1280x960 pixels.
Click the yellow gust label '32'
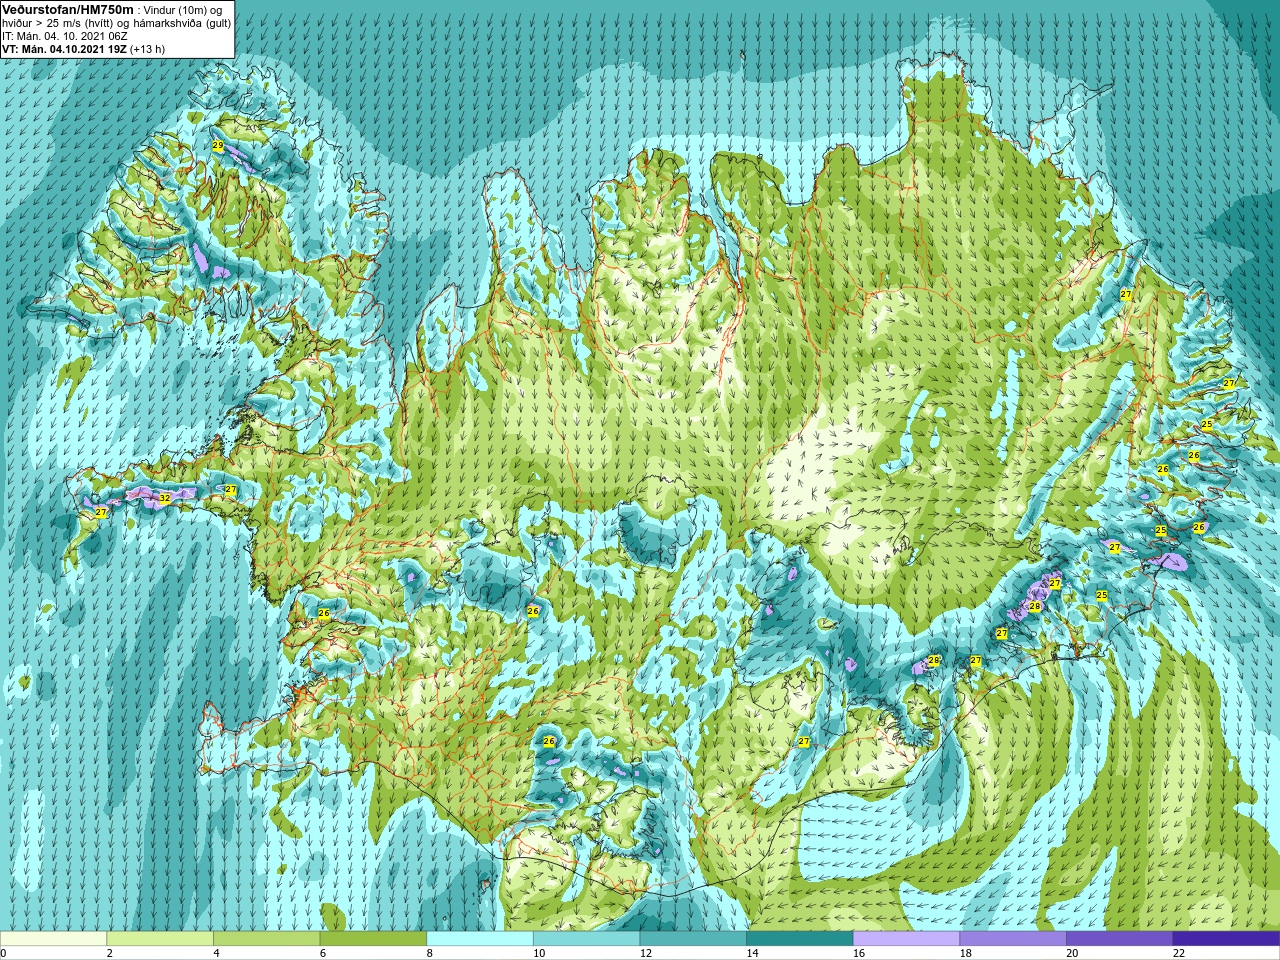[164, 497]
